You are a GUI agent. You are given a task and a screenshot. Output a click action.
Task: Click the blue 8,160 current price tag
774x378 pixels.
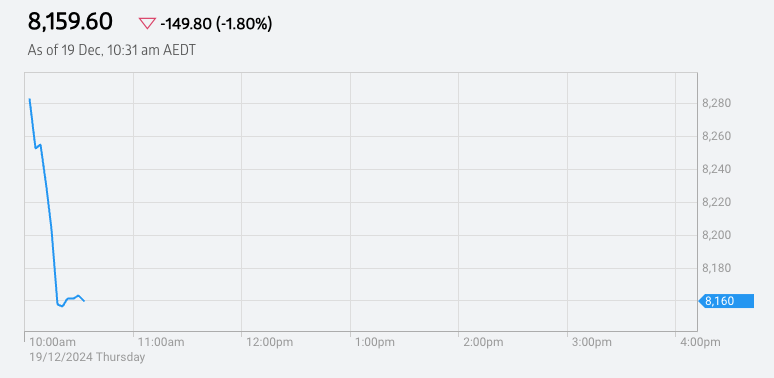(x=726, y=301)
